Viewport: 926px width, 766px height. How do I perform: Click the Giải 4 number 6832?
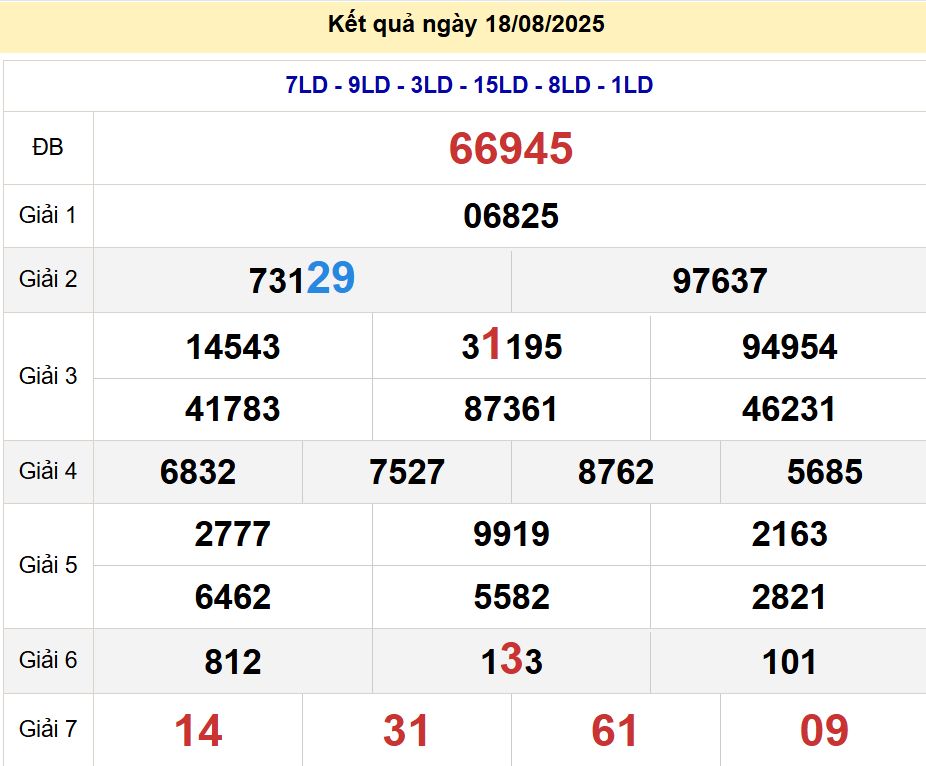click(x=198, y=472)
